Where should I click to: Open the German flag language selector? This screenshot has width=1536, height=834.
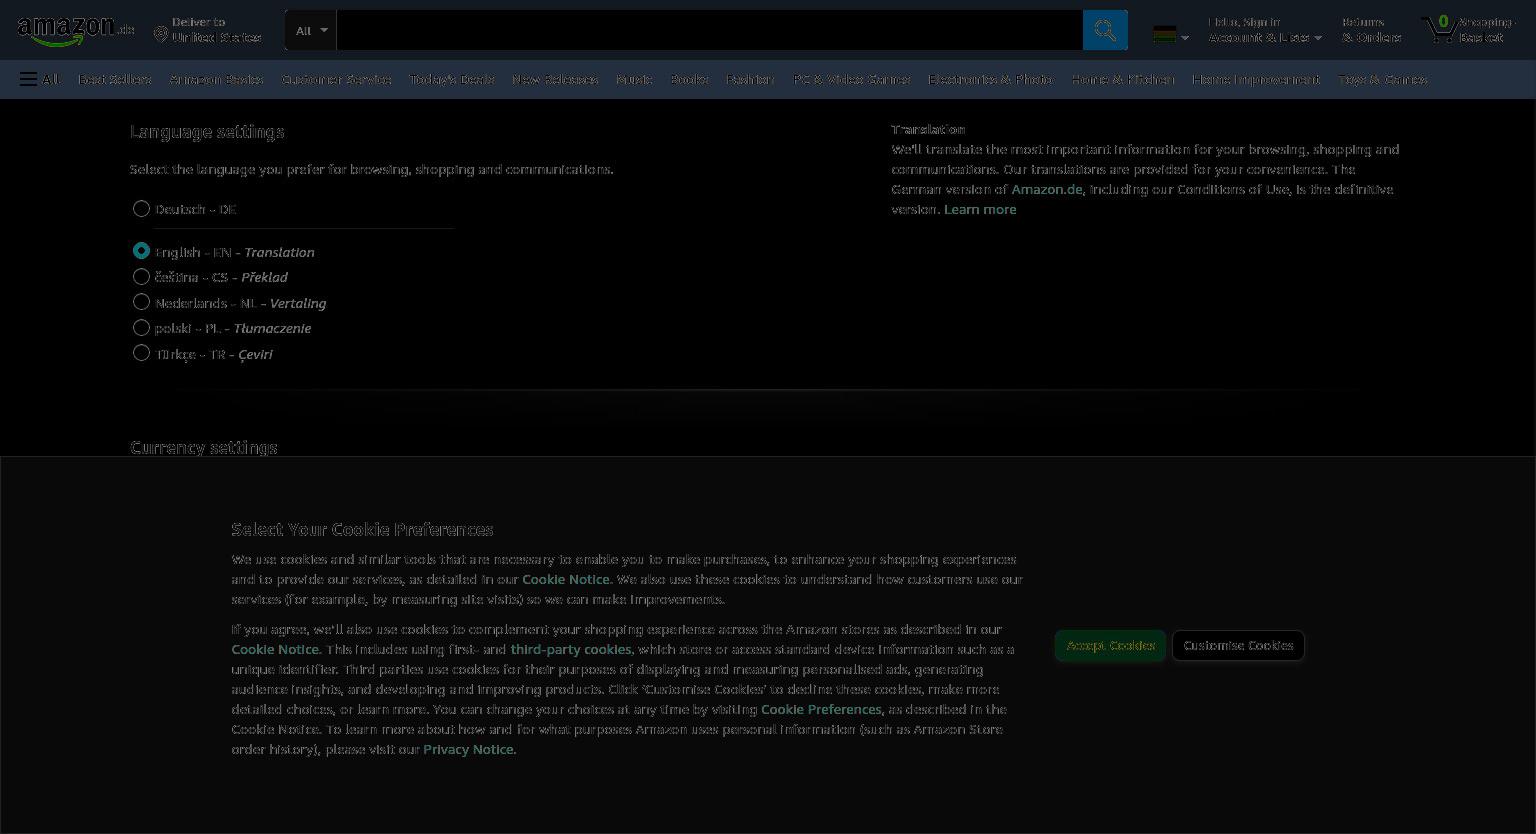click(1170, 35)
